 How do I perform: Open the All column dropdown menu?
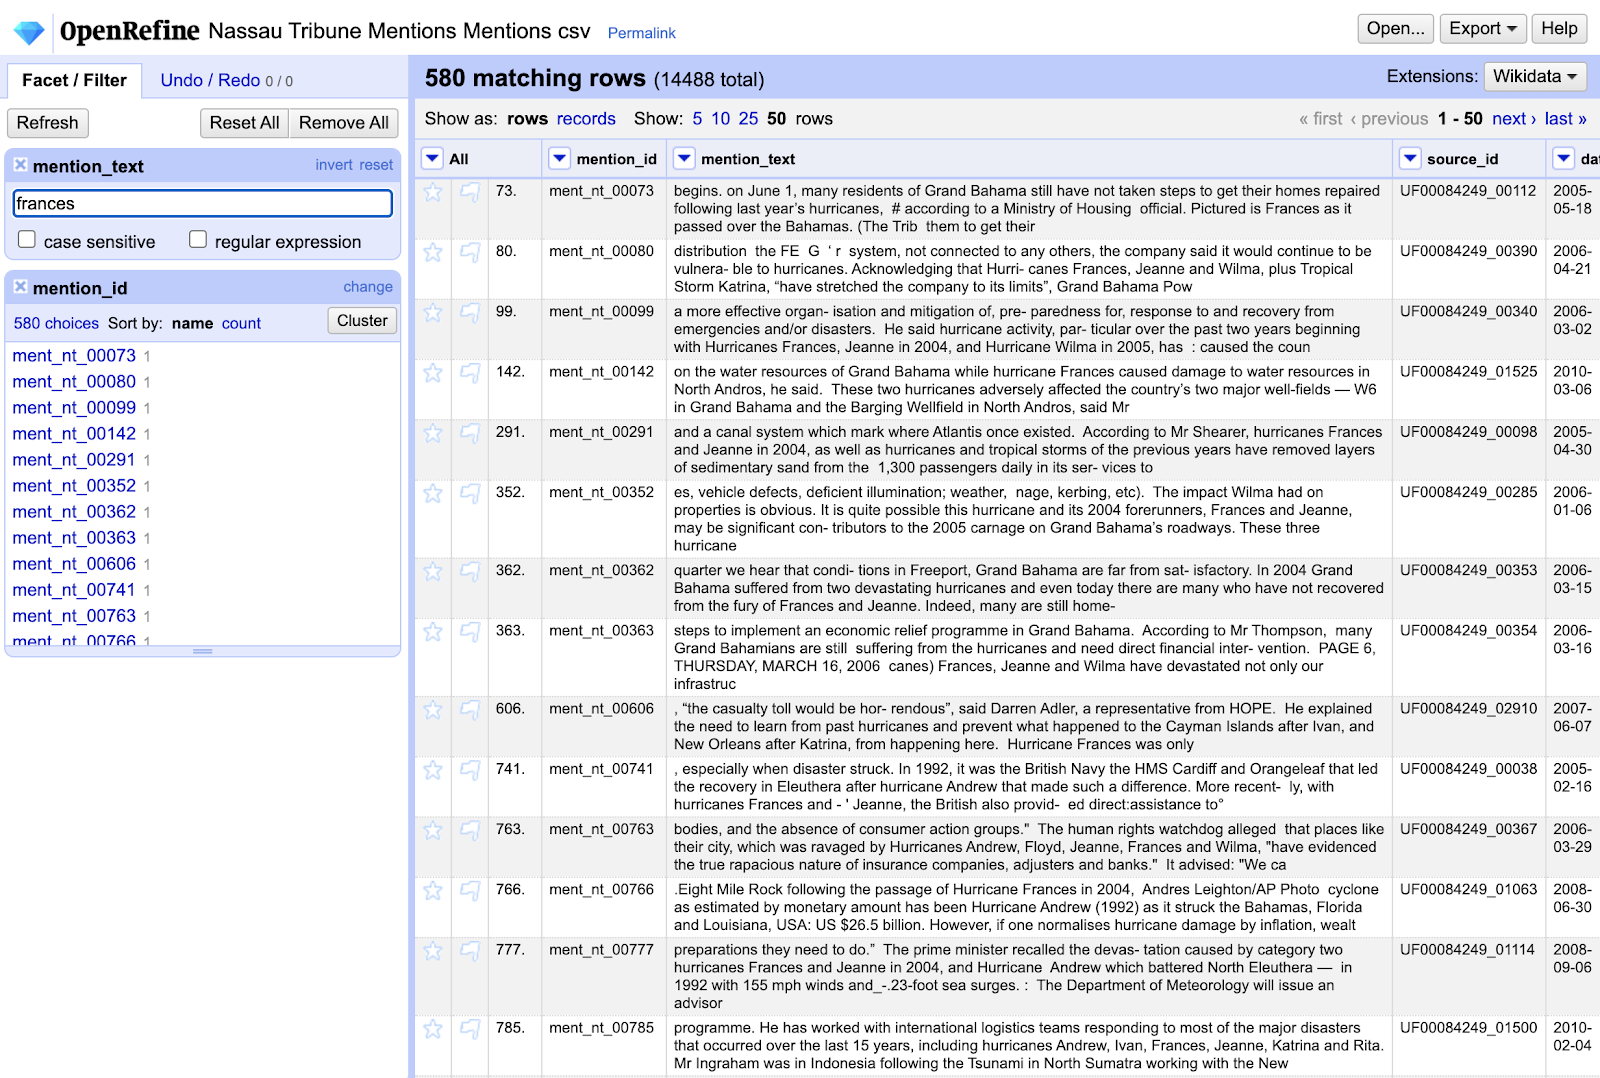[432, 158]
